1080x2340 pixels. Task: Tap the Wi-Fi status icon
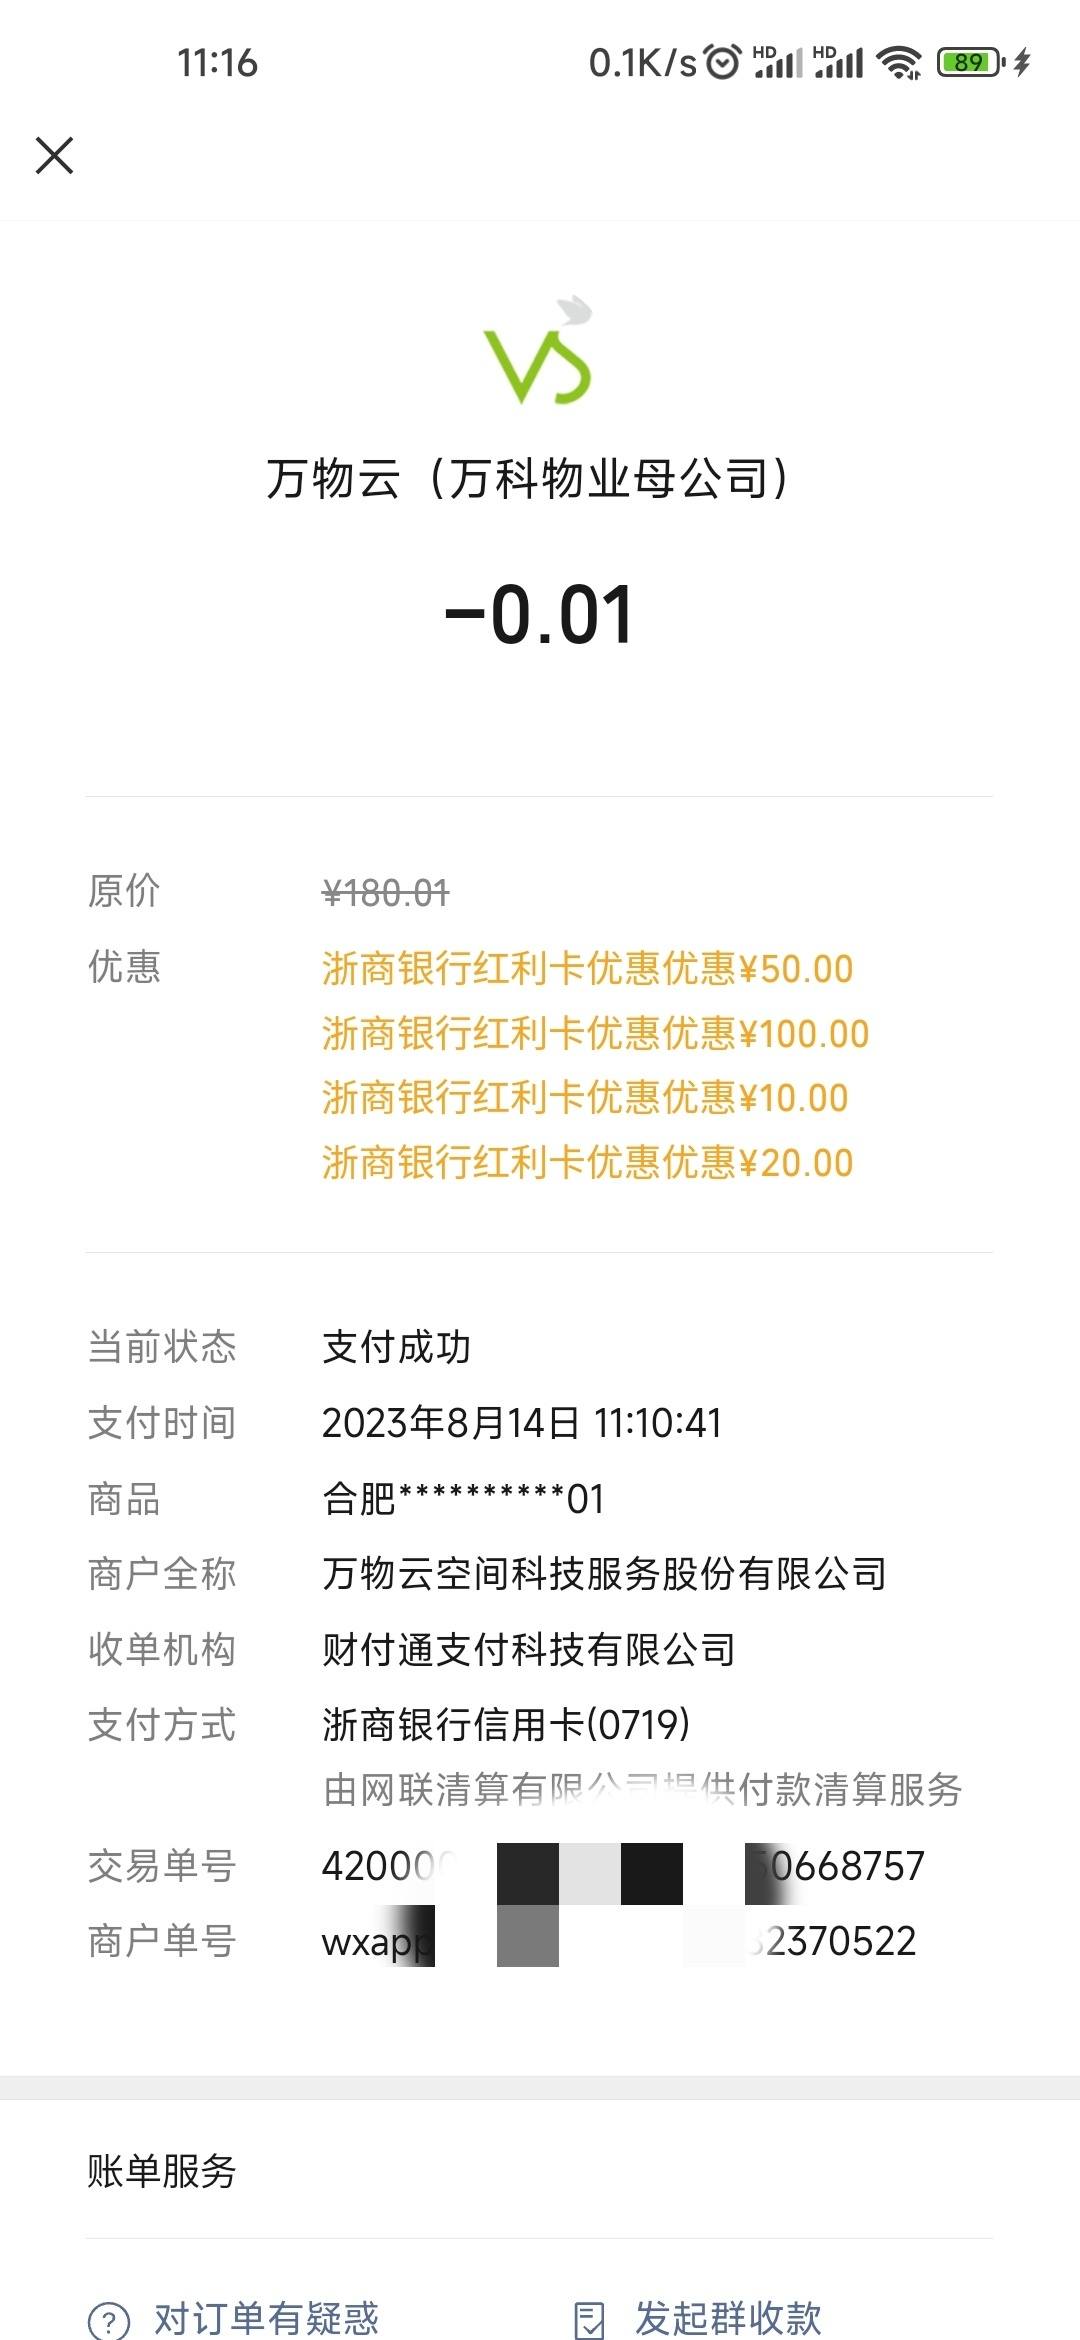(x=898, y=63)
